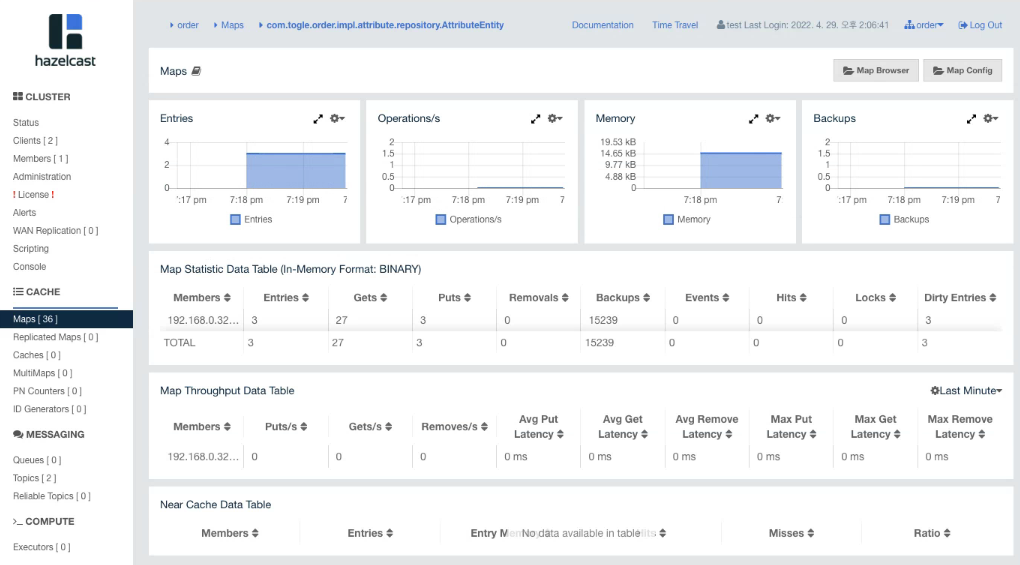The height and width of the screenshot is (565, 1020).
Task: Toggle the Backups legend series
Action: [904, 220]
